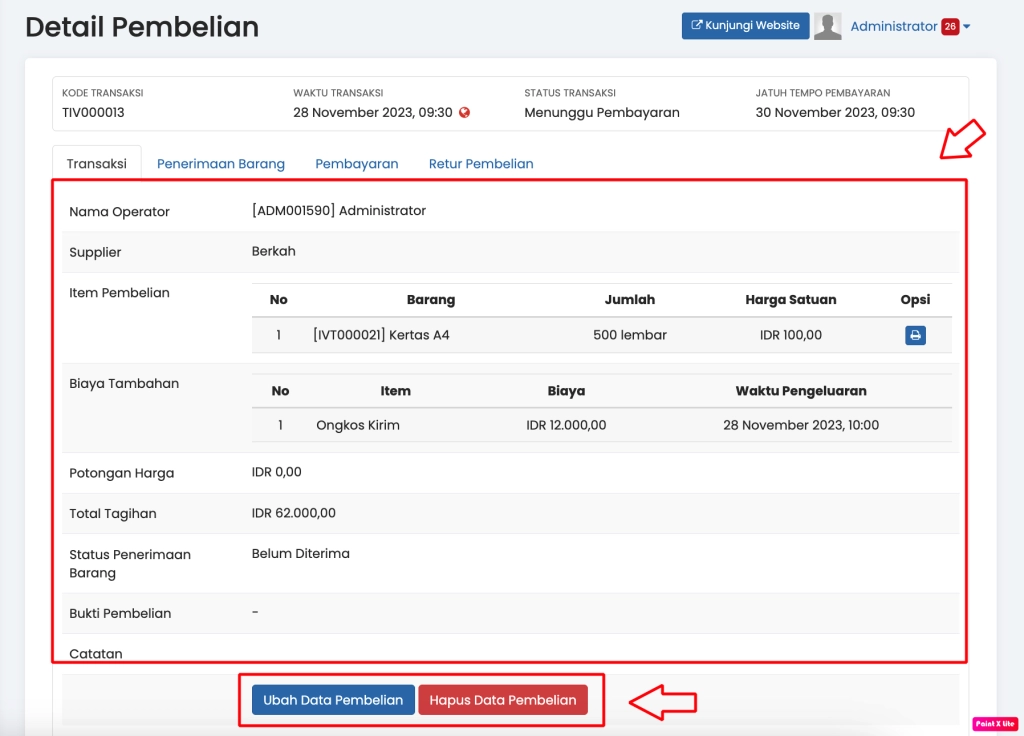Image resolution: width=1024 pixels, height=736 pixels.
Task: Click the [IVT000021] Kertas A4 item row
Action: [x=381, y=336]
